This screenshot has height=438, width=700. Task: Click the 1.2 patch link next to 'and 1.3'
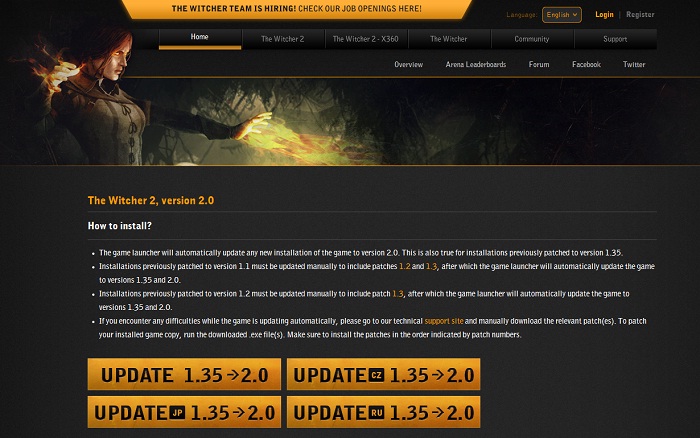point(404,266)
